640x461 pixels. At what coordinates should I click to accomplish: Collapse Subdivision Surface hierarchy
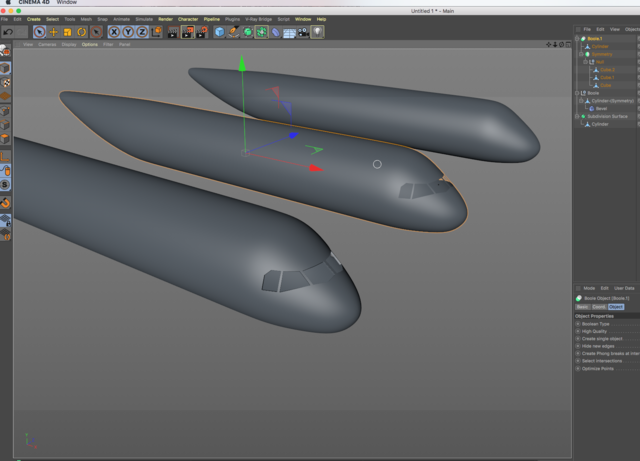(x=577, y=116)
